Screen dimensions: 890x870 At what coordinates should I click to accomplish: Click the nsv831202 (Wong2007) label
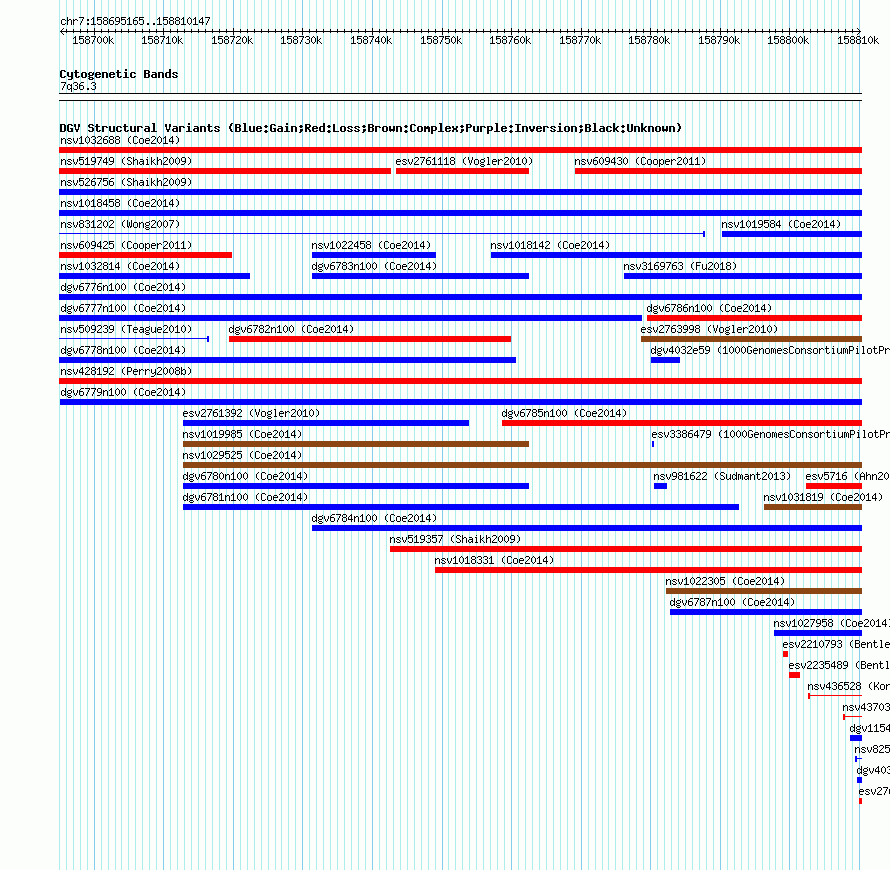[x=120, y=224]
